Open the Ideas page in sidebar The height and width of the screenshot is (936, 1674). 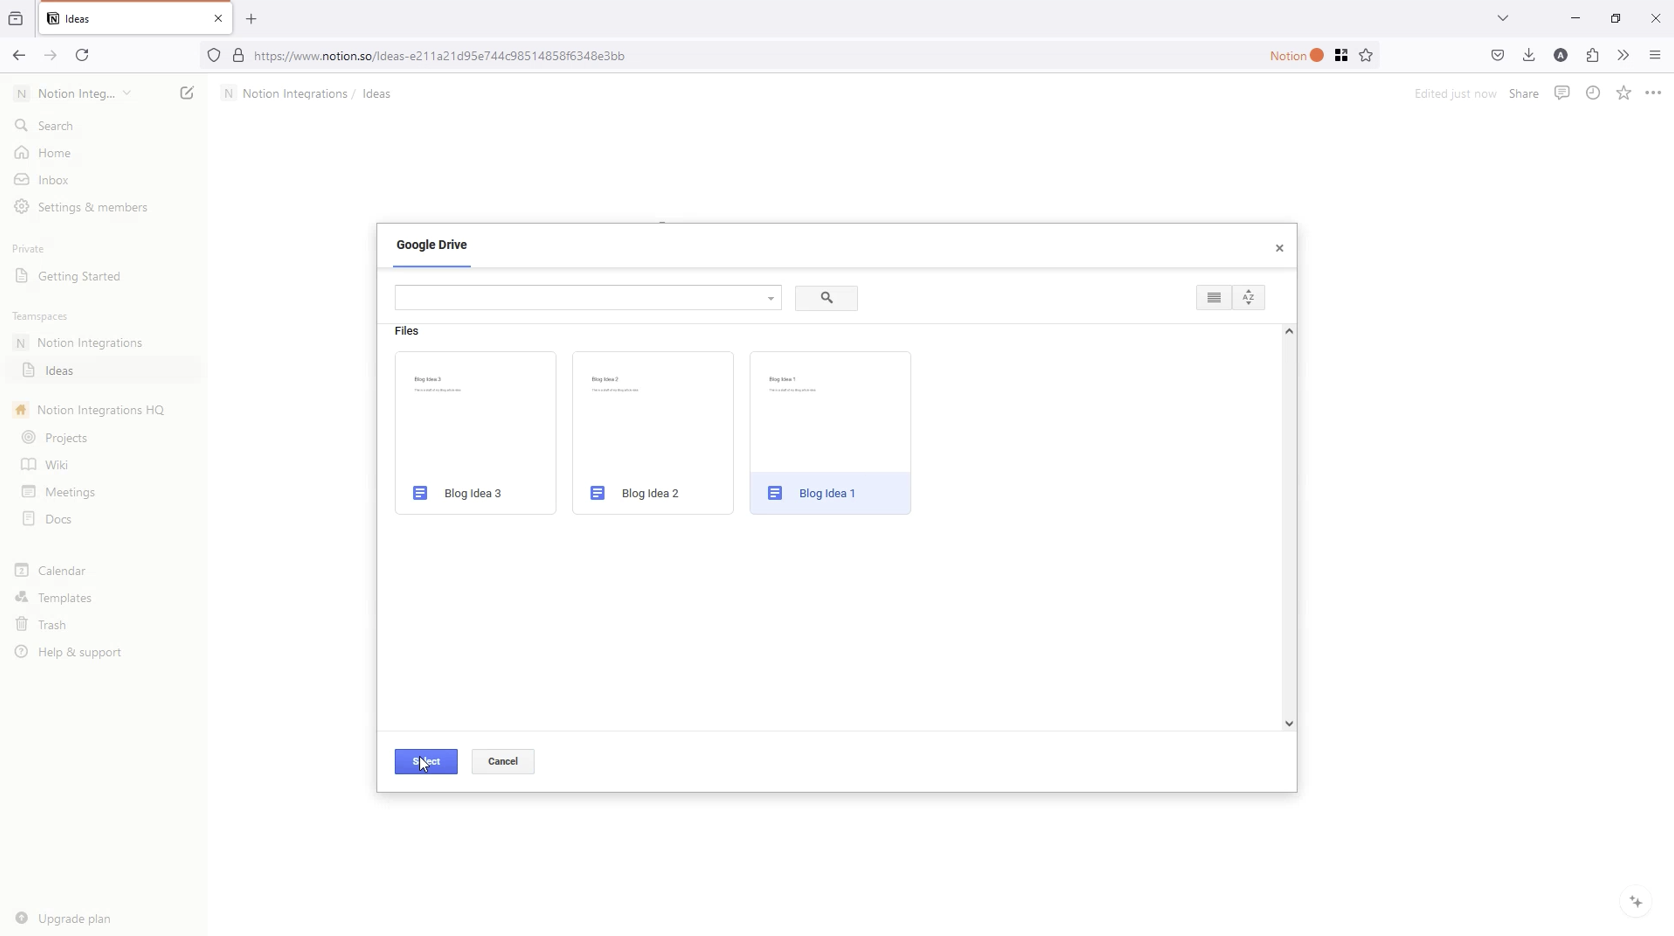[59, 371]
